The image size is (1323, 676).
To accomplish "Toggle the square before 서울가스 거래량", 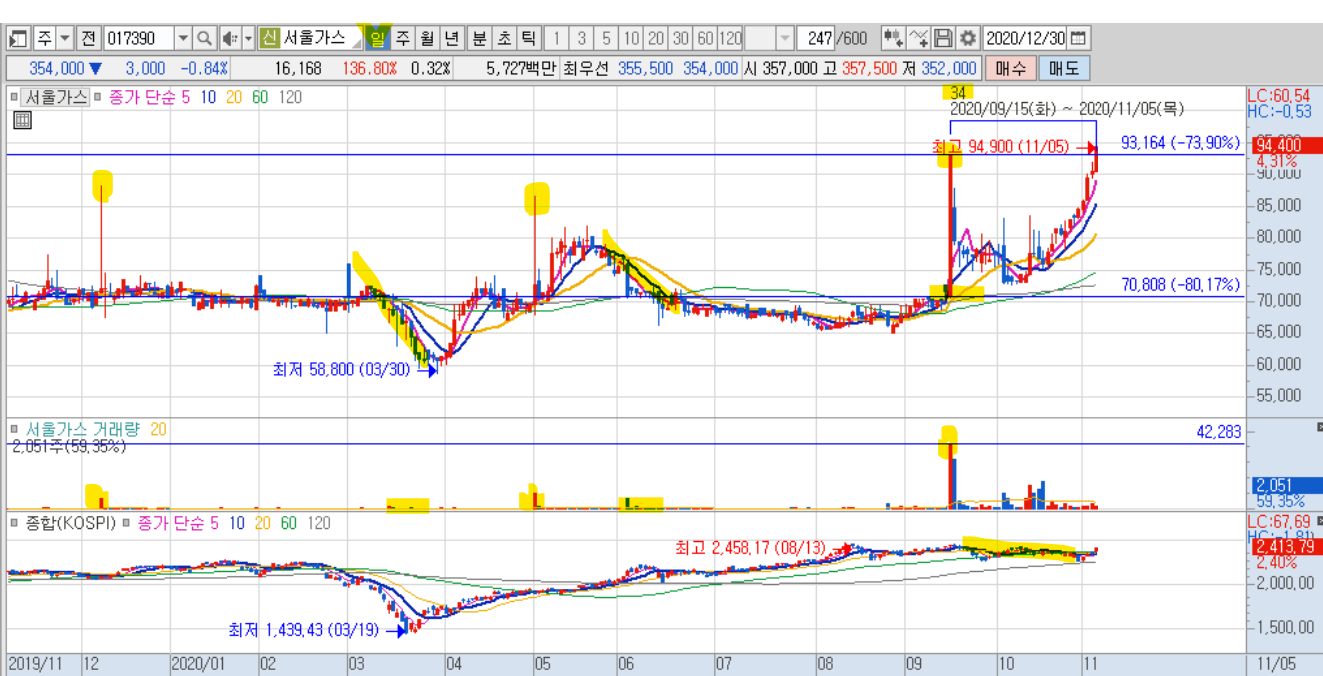I will tap(13, 429).
